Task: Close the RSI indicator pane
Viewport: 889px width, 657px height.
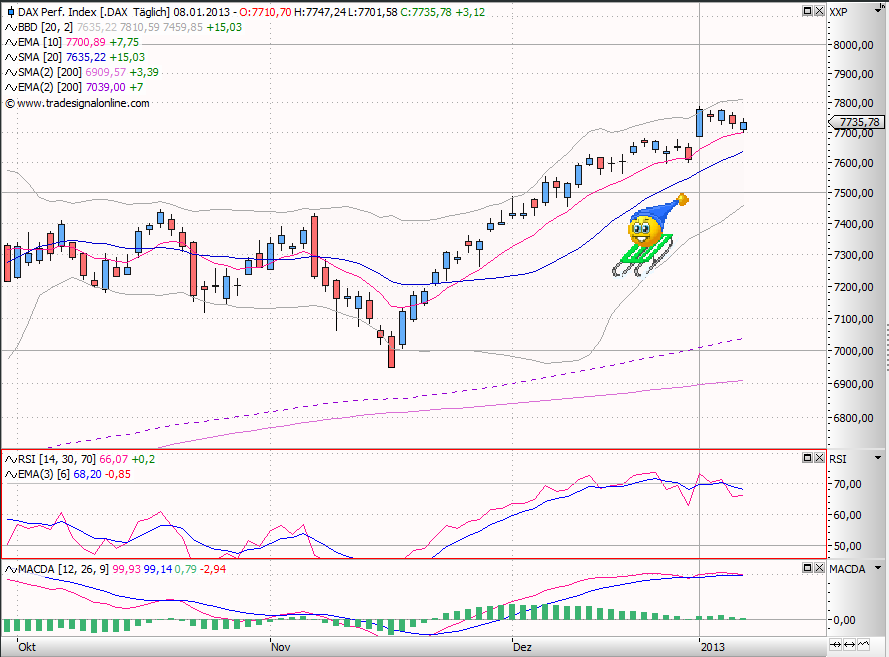Action: [819, 457]
